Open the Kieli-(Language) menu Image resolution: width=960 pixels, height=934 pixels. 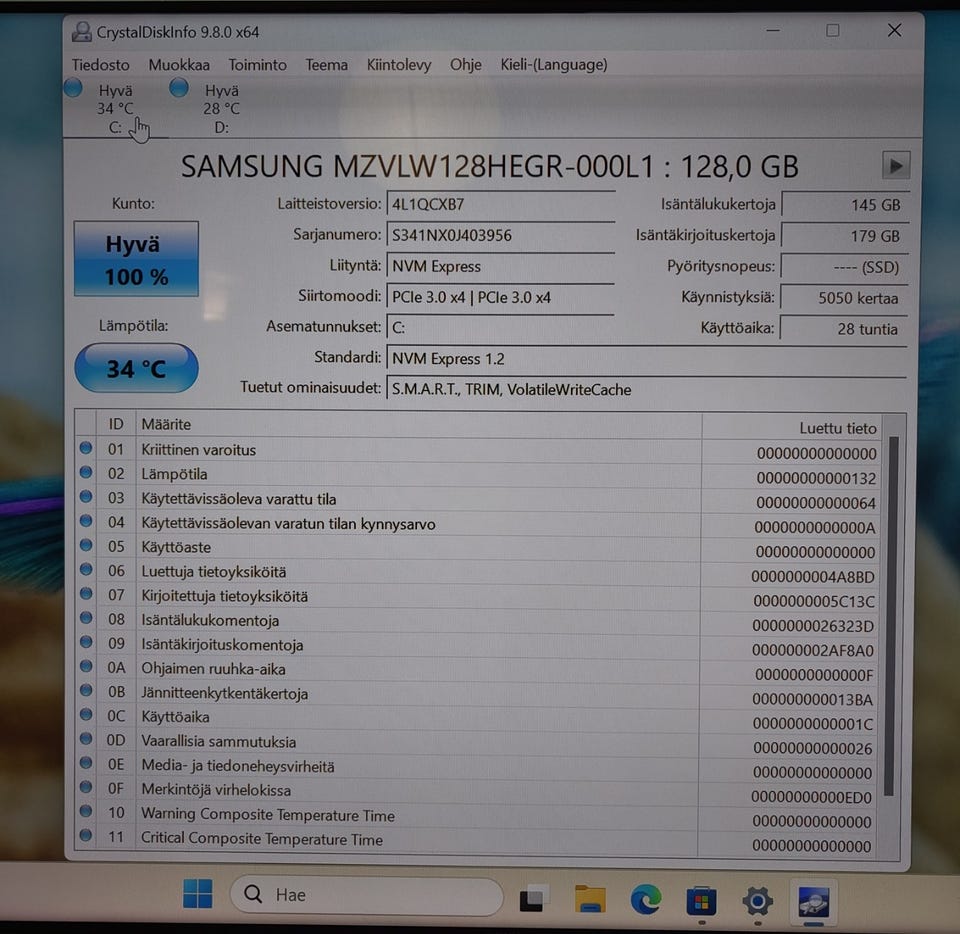pyautogui.click(x=553, y=65)
